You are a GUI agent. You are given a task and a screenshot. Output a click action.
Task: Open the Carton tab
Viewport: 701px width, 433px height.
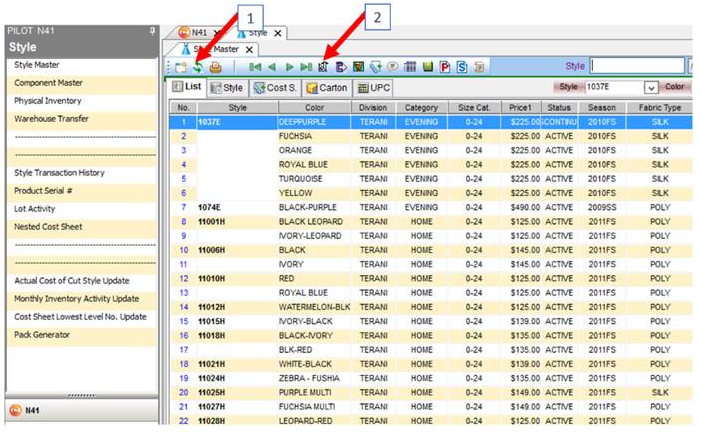pyautogui.click(x=327, y=88)
